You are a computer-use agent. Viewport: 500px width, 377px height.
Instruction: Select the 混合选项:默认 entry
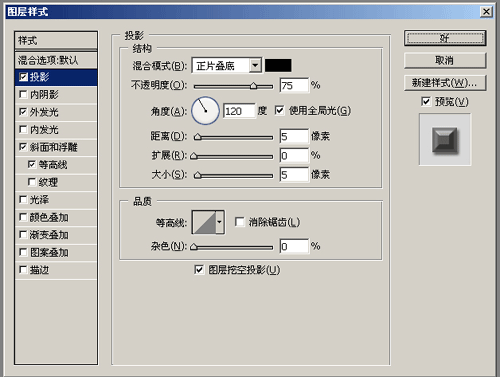[56, 60]
